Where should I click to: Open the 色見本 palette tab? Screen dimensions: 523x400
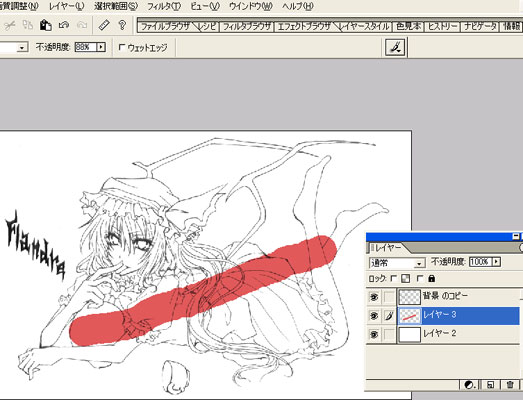408,26
